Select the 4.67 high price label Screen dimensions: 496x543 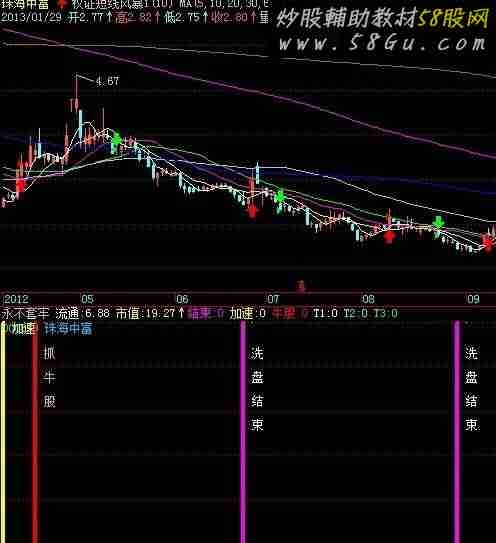click(x=107, y=81)
